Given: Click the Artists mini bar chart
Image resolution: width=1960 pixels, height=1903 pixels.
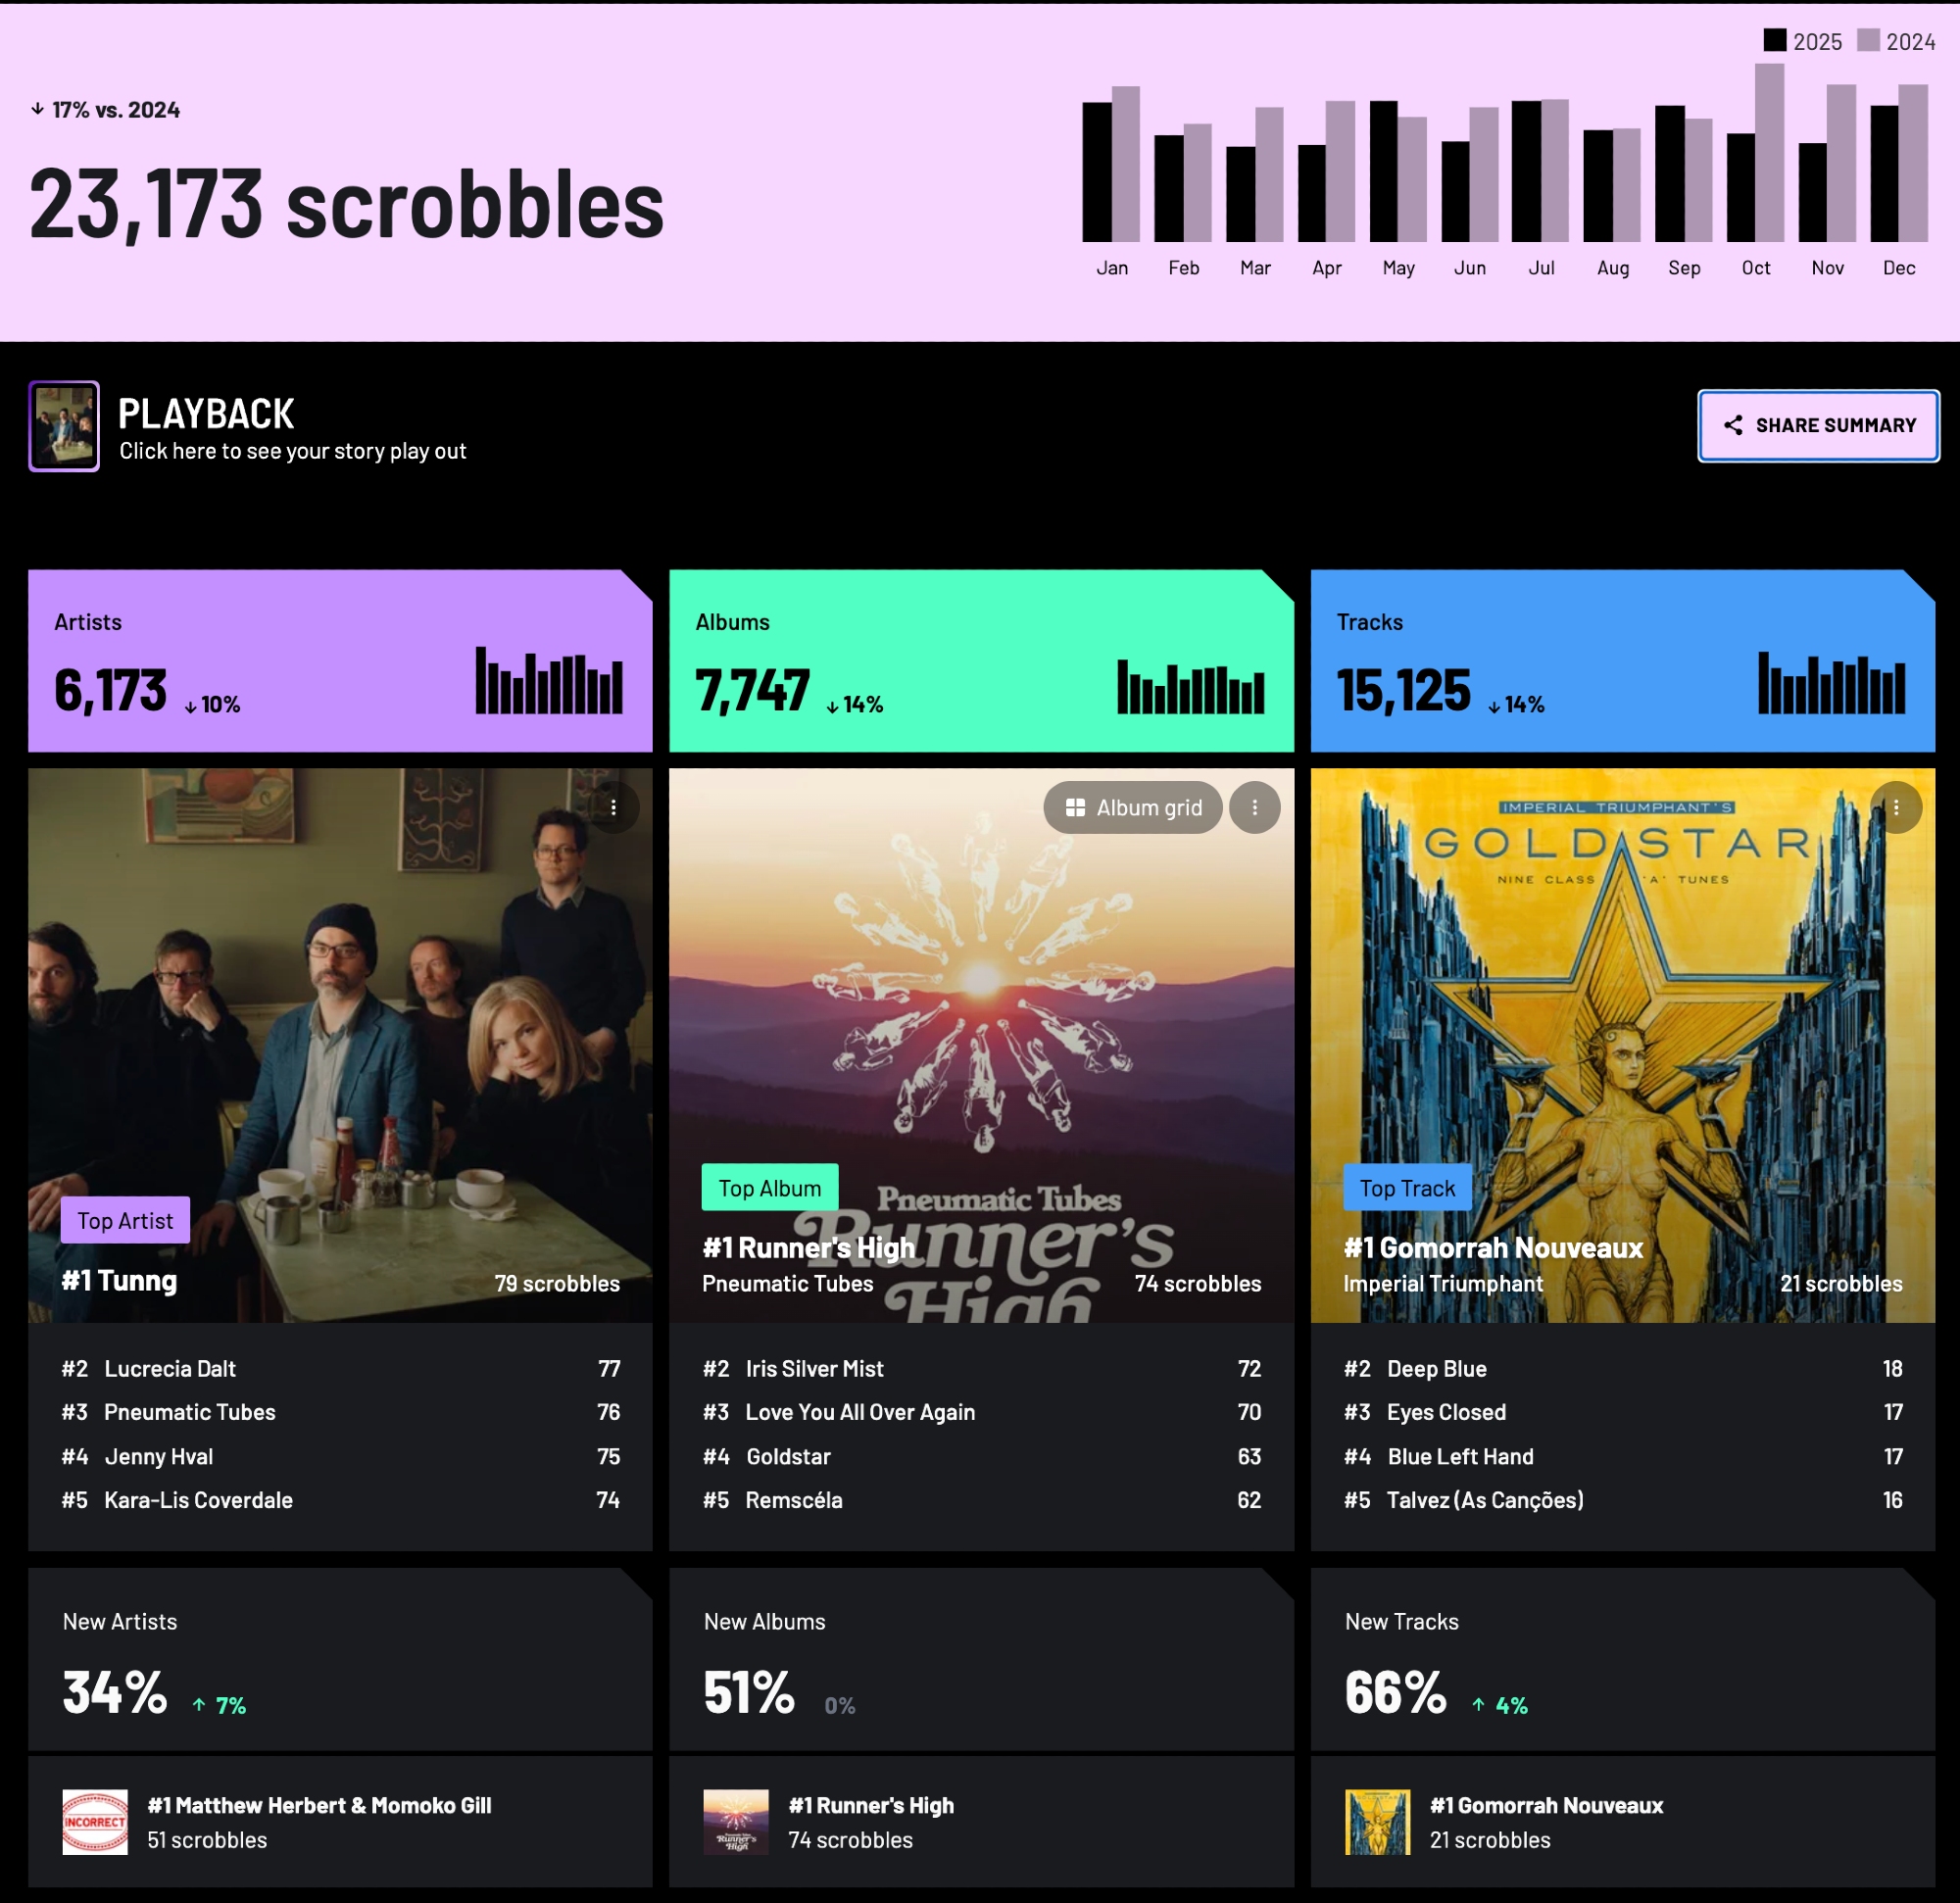Looking at the screenshot, I should 548,682.
